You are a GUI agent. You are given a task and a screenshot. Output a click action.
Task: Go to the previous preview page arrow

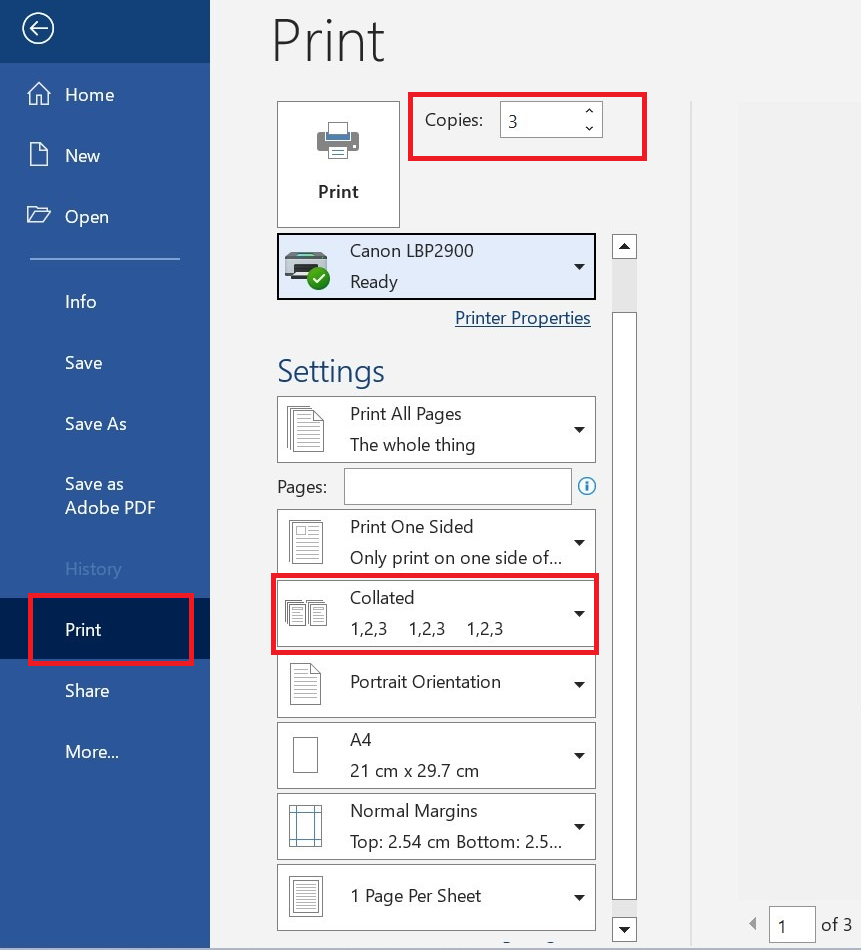coord(753,924)
